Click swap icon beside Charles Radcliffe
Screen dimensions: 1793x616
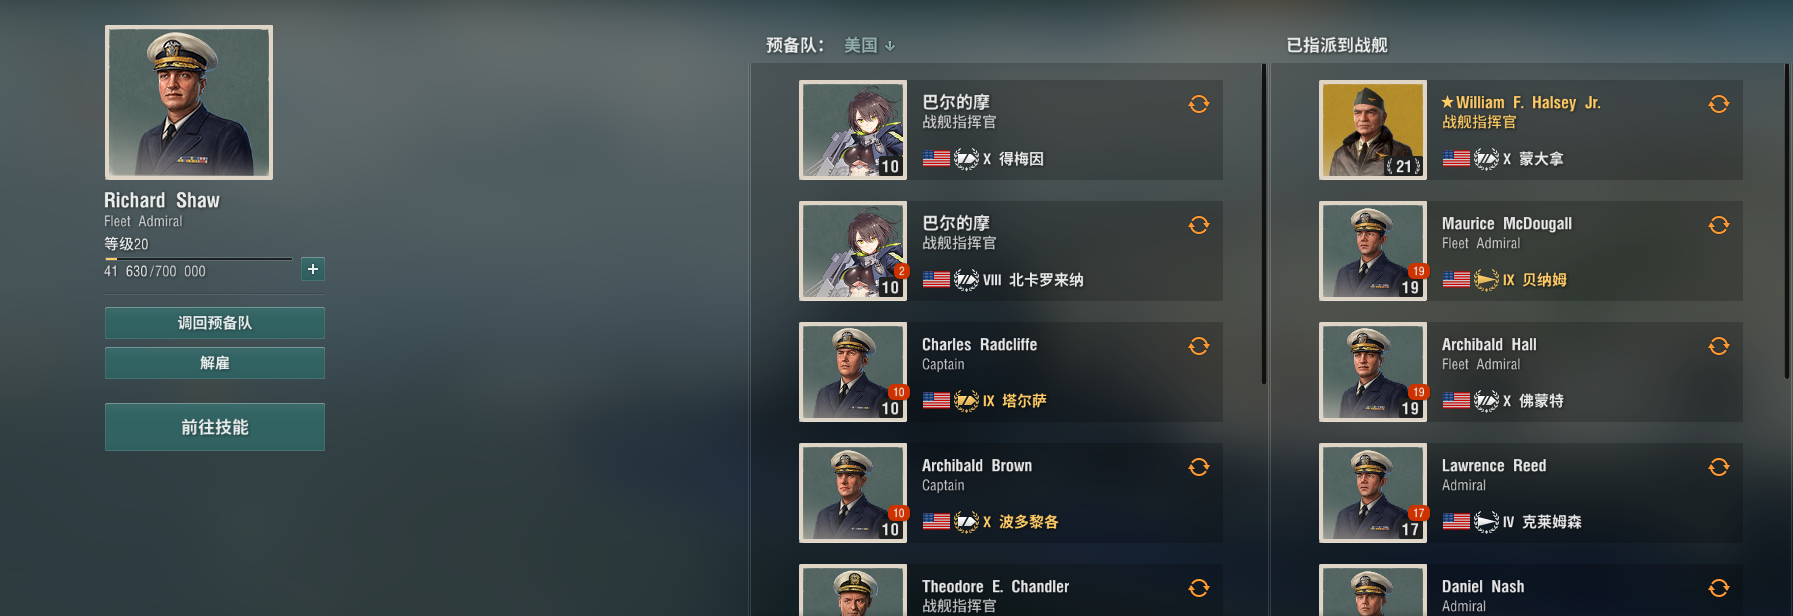1198,346
